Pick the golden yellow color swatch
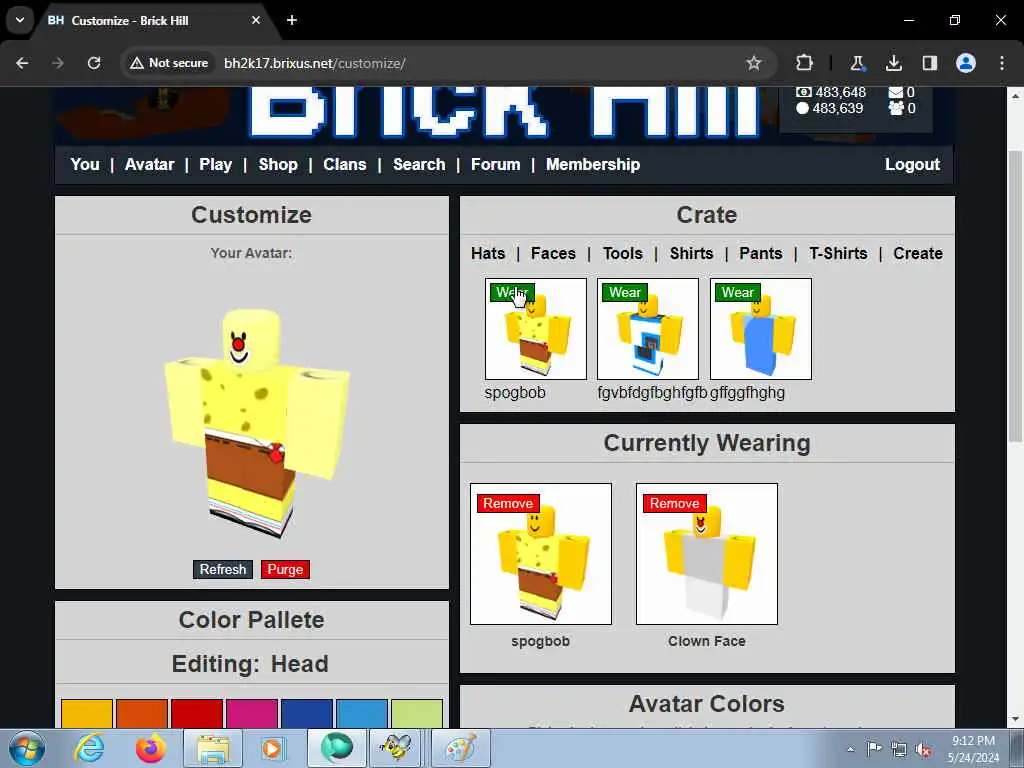 pyautogui.click(x=87, y=713)
